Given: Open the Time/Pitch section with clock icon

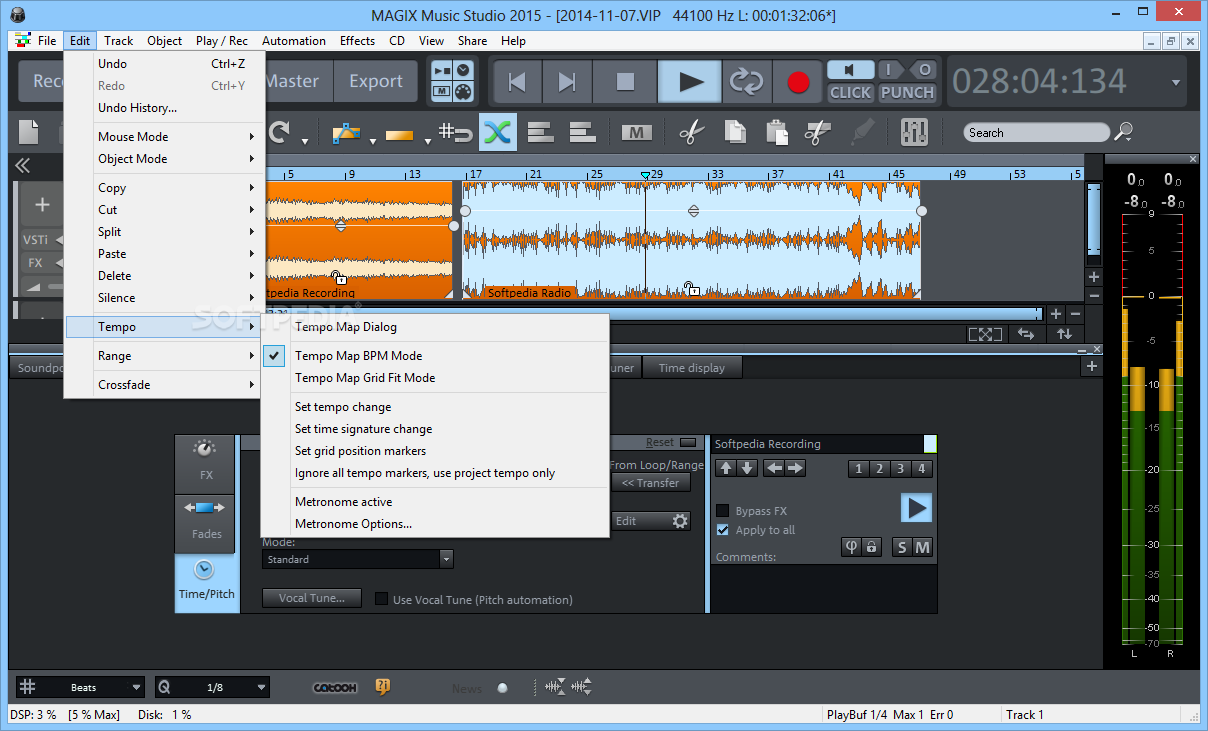Looking at the screenshot, I should [x=206, y=582].
